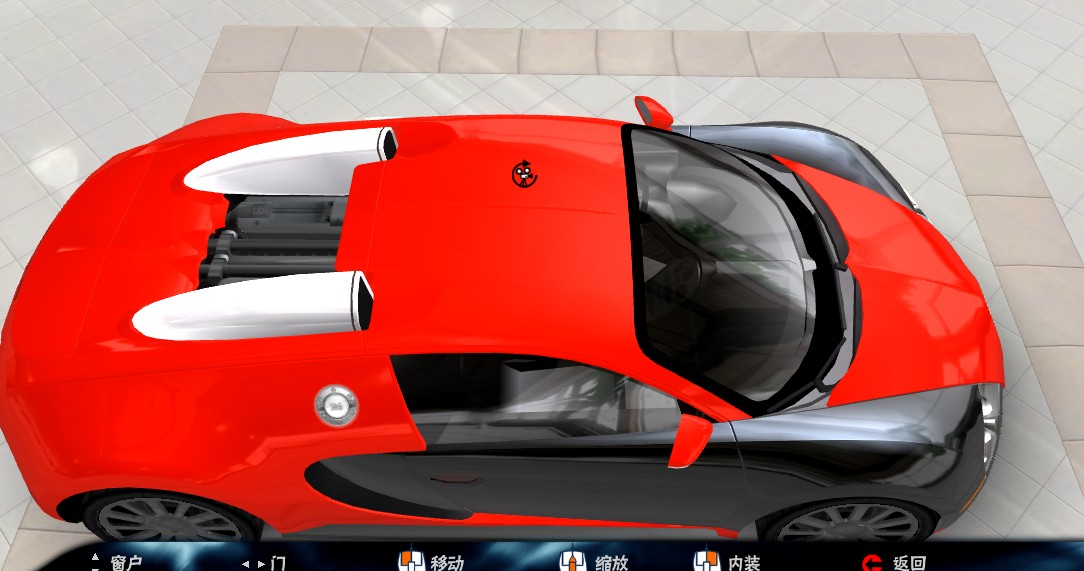The image size is (1084, 571).
Task: Click the 移动 move label
Action: (447, 563)
